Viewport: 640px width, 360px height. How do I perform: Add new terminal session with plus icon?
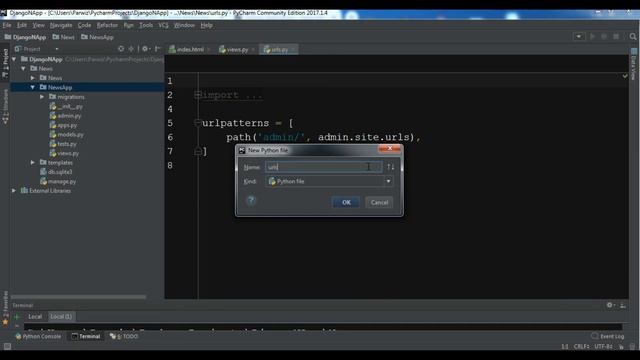(17, 317)
